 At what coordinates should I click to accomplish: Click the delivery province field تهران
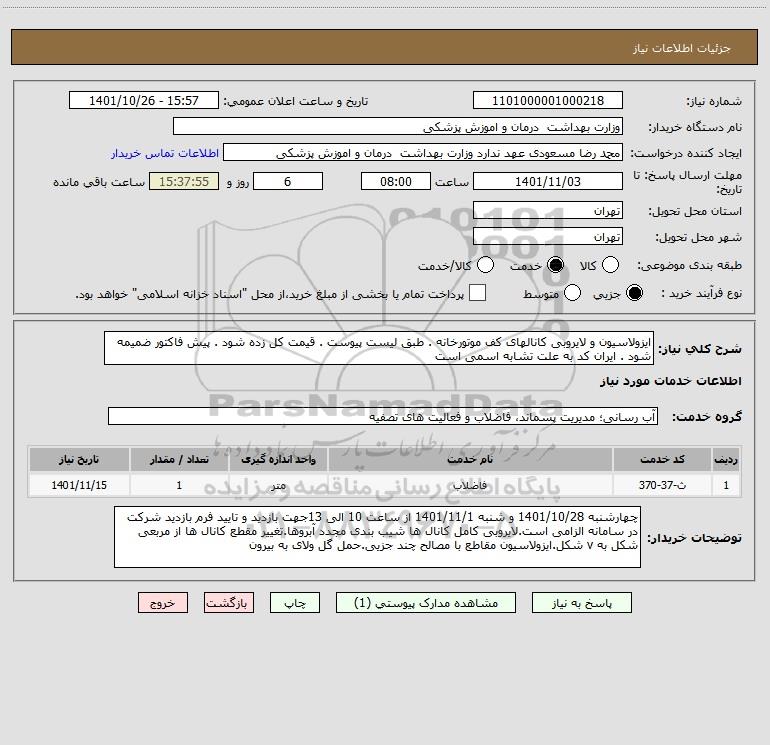(548, 211)
